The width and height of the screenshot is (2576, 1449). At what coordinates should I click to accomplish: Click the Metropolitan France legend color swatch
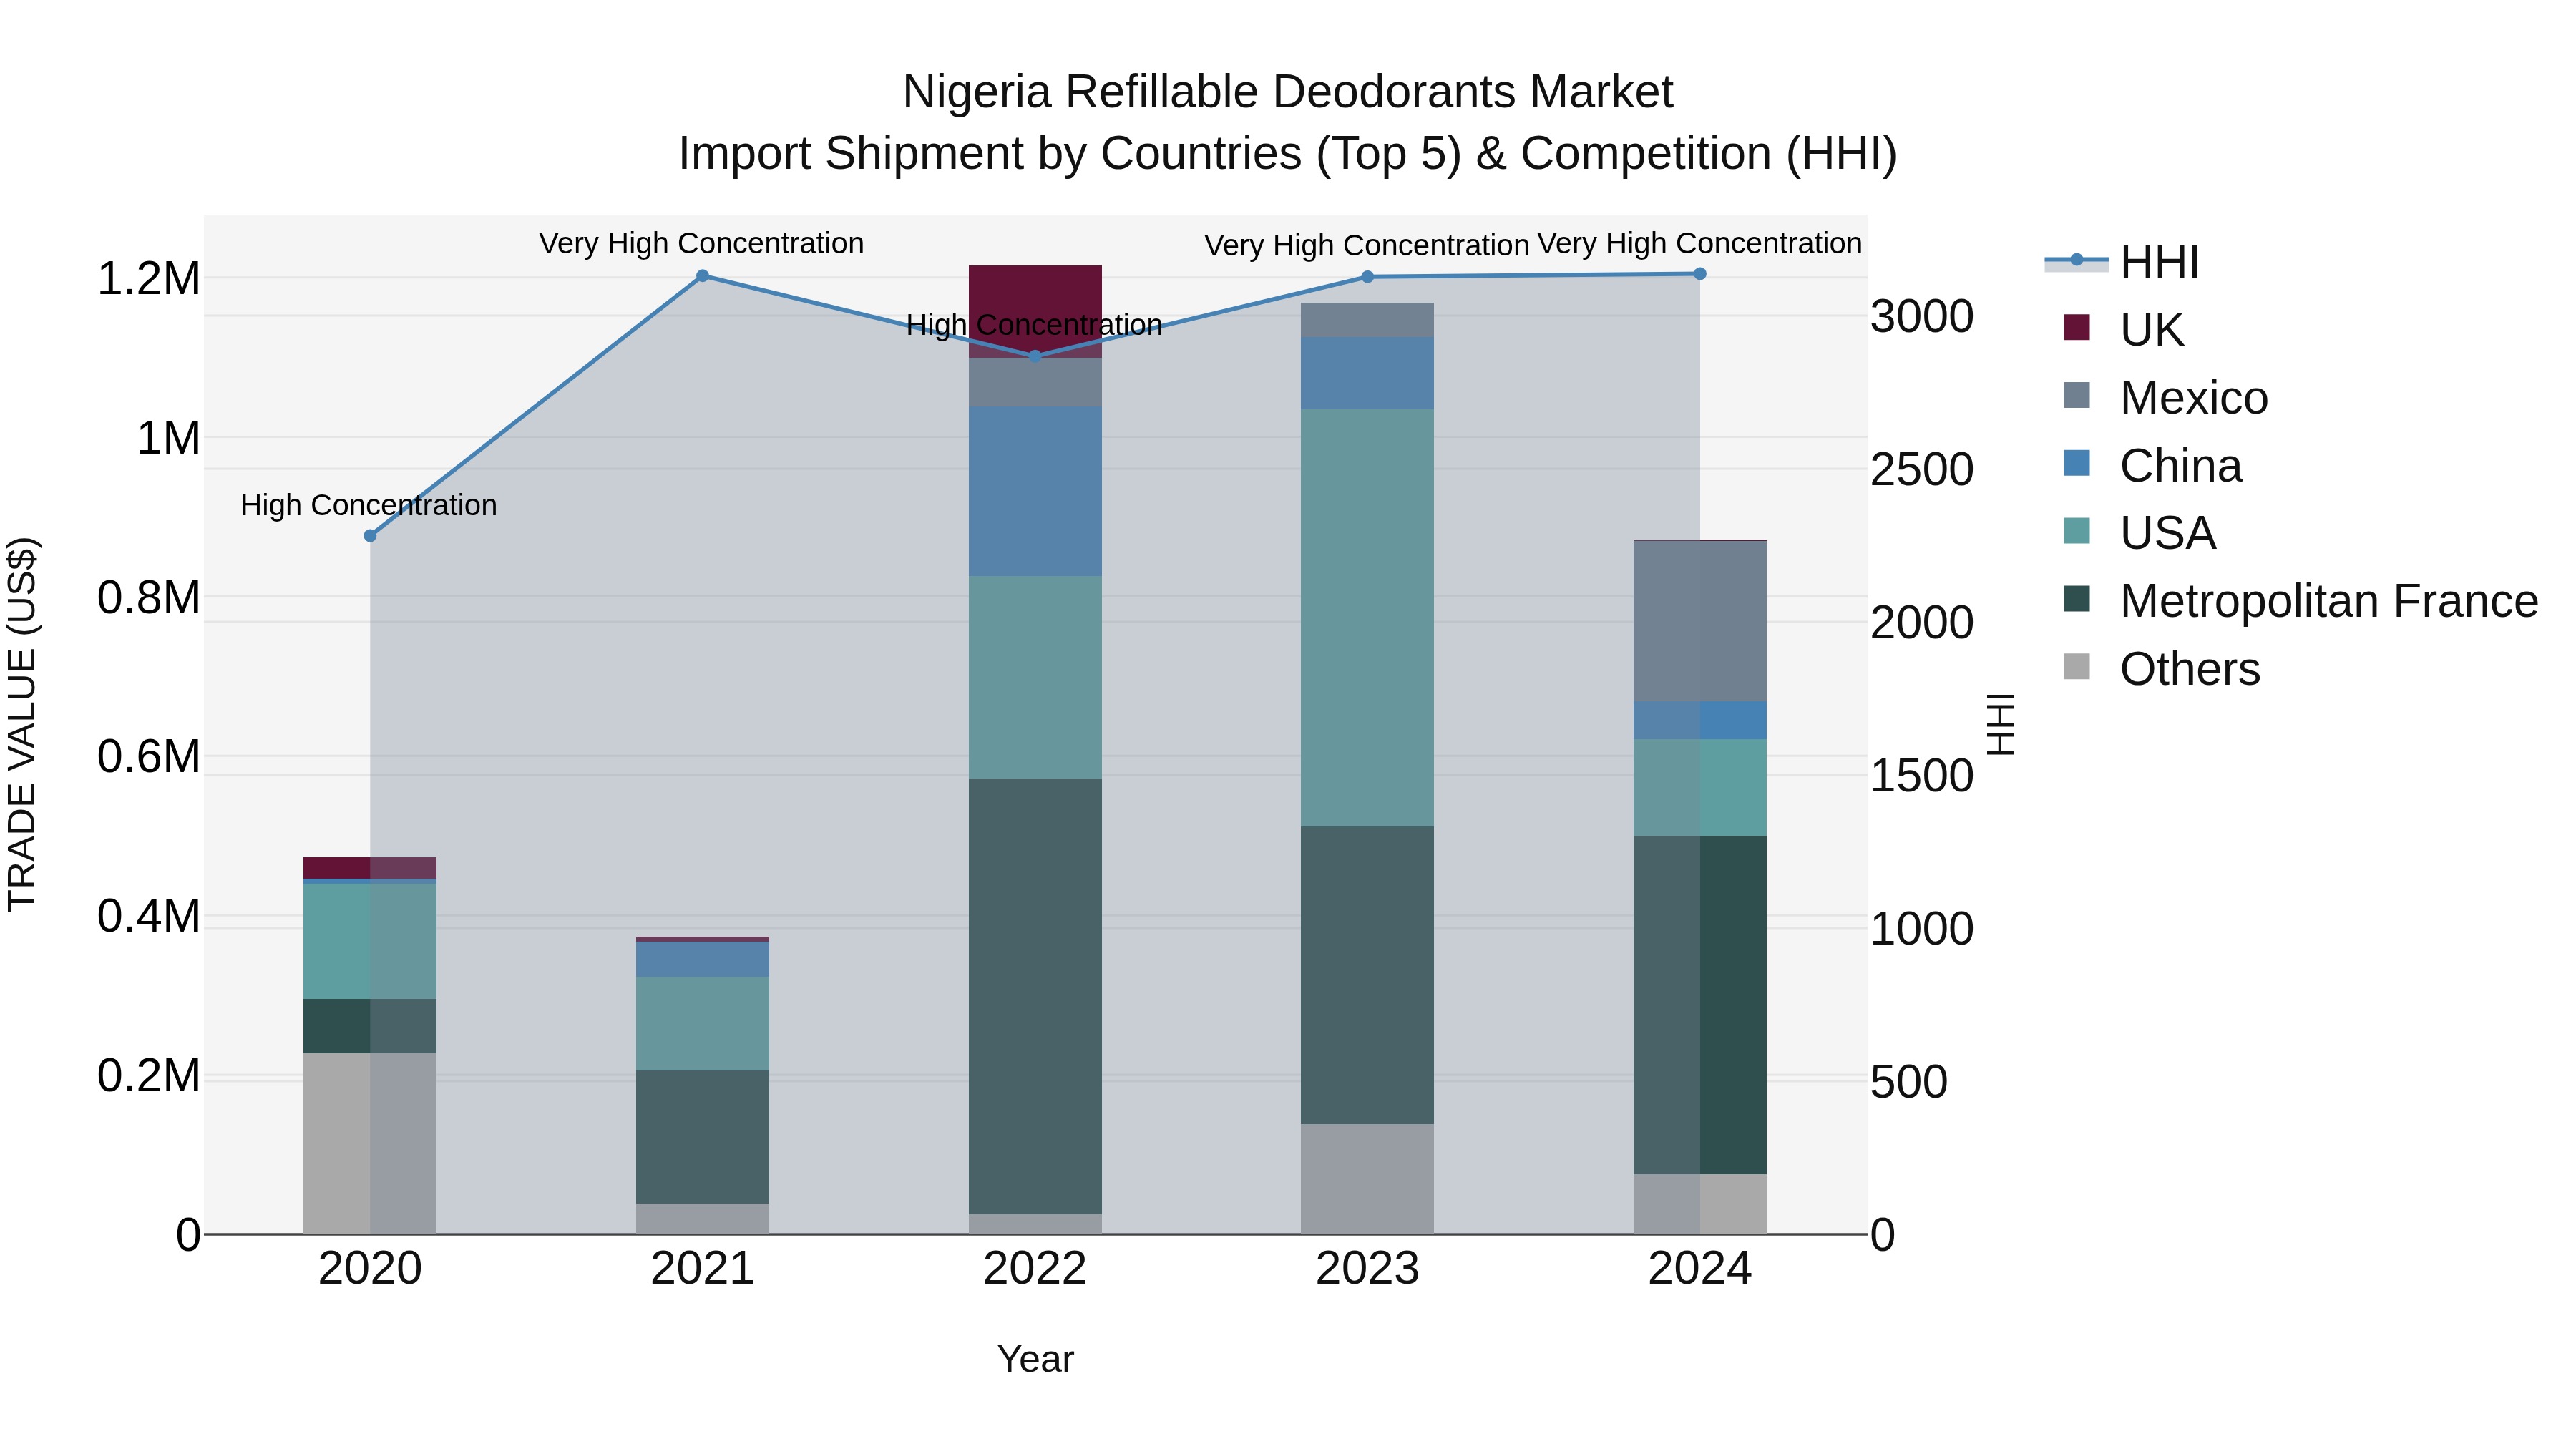(2077, 600)
